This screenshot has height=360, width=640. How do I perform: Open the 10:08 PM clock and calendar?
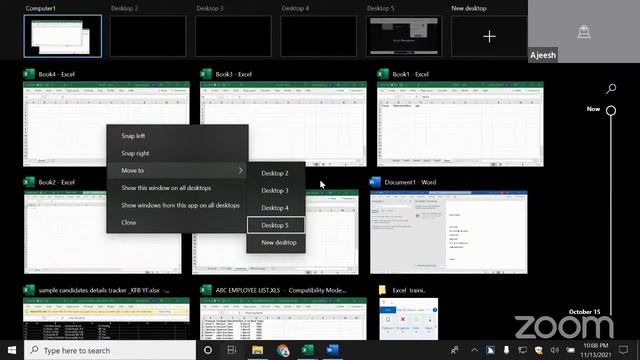pyautogui.click(x=596, y=350)
